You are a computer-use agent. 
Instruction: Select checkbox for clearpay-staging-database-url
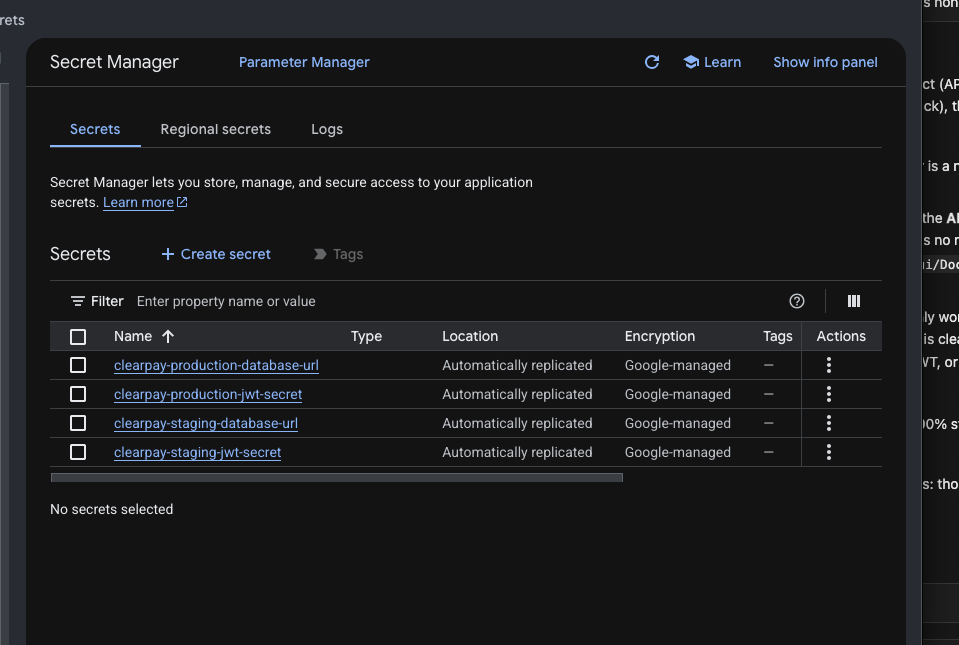[x=78, y=423]
